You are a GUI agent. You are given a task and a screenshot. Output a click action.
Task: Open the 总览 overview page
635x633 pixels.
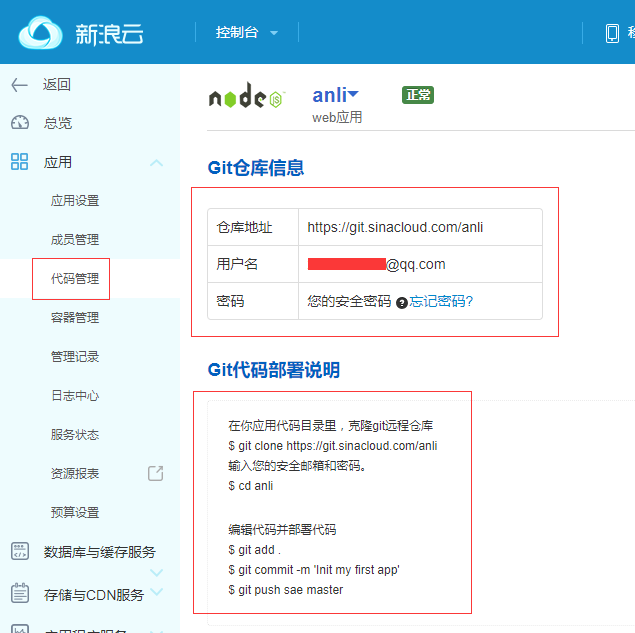click(58, 123)
